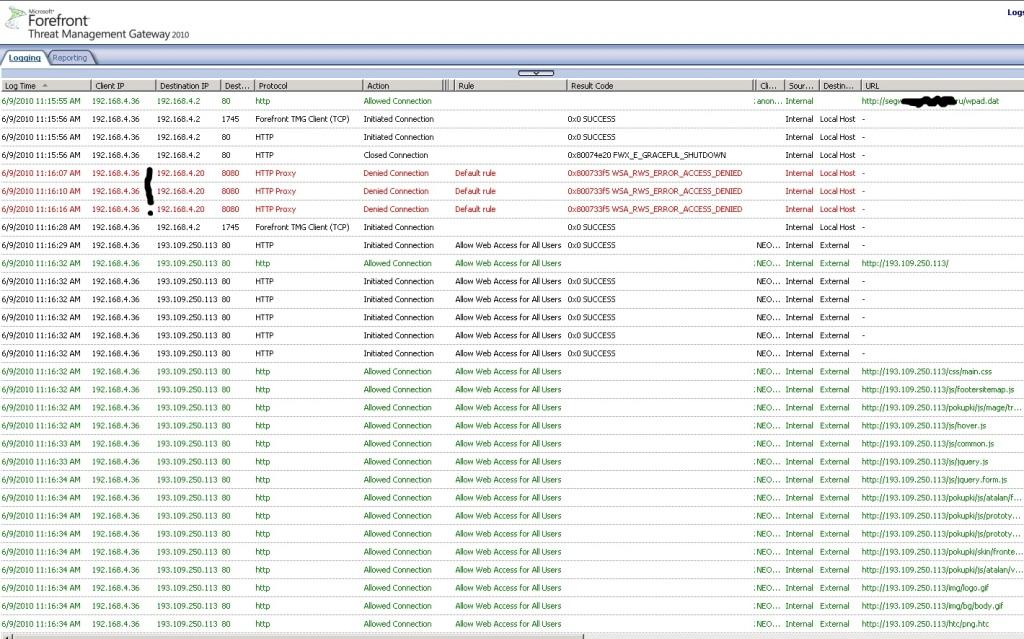
Task: Click the http://193.109.250.113/ URL cell
Action: 905,263
